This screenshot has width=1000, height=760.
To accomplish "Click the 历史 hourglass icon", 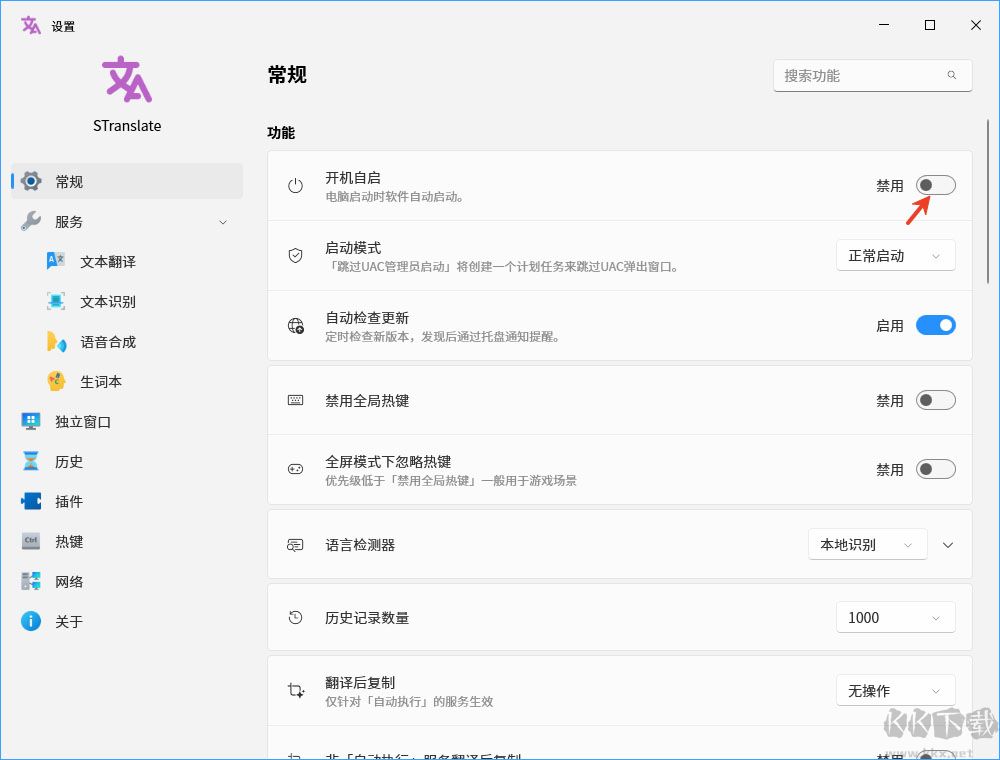I will pyautogui.click(x=31, y=461).
